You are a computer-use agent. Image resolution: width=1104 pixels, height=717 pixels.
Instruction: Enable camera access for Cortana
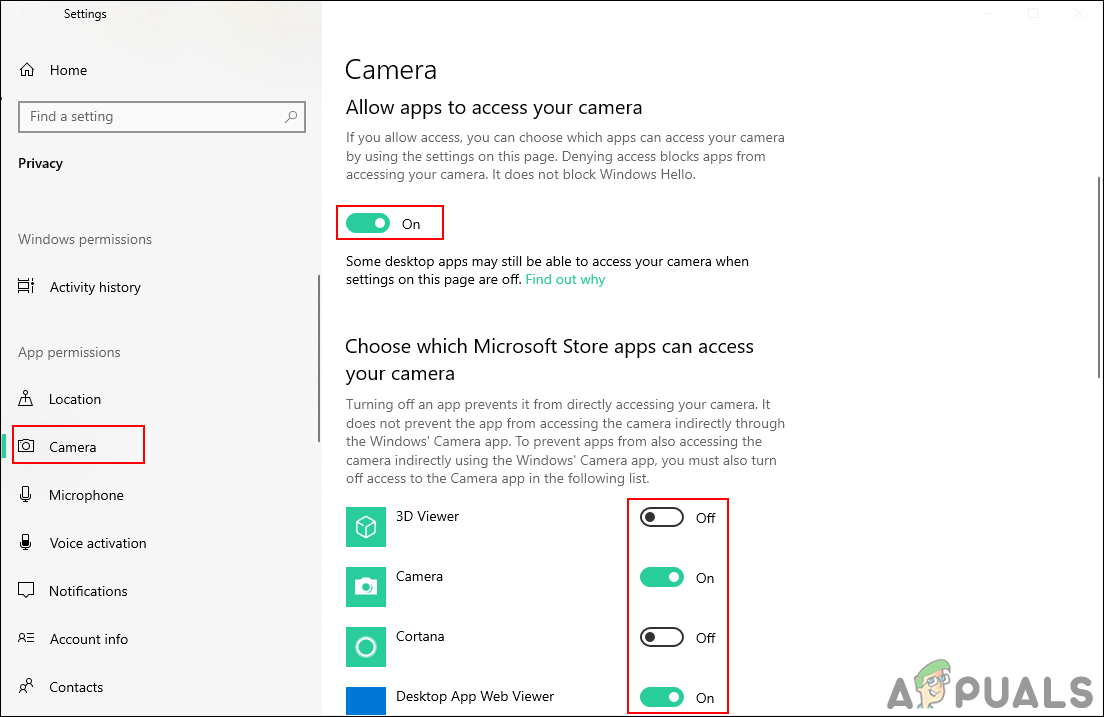tap(662, 638)
